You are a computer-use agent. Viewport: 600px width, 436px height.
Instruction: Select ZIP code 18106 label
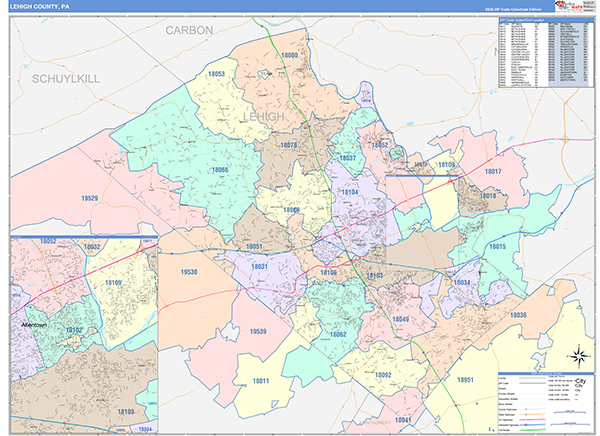[x=328, y=273]
